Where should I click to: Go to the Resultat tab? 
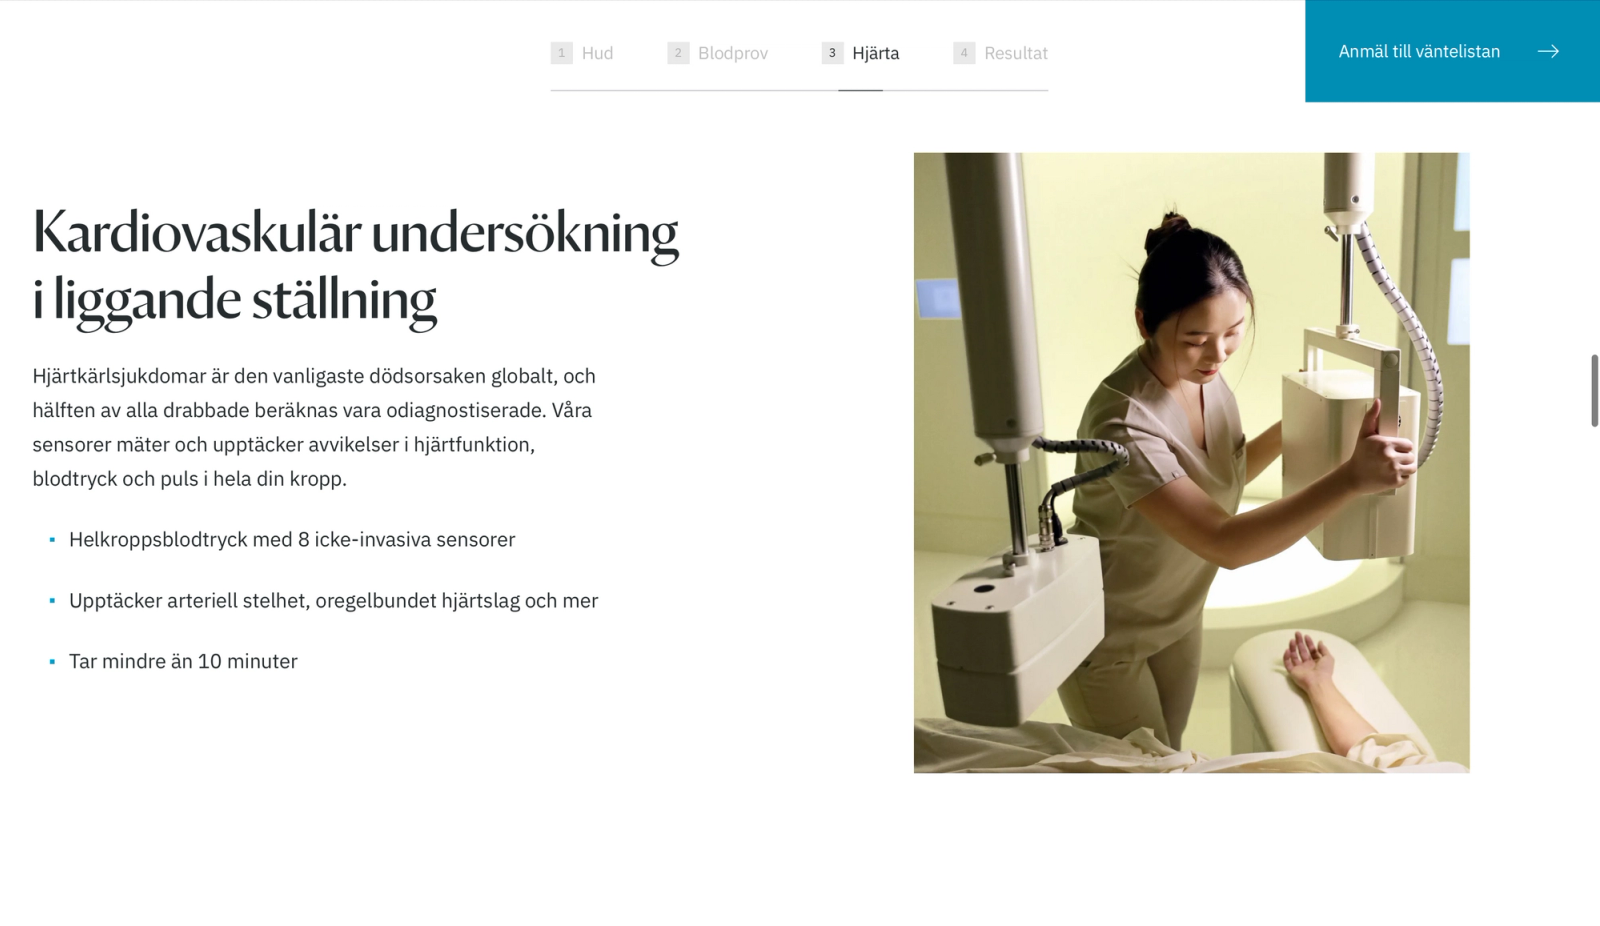click(x=1001, y=53)
